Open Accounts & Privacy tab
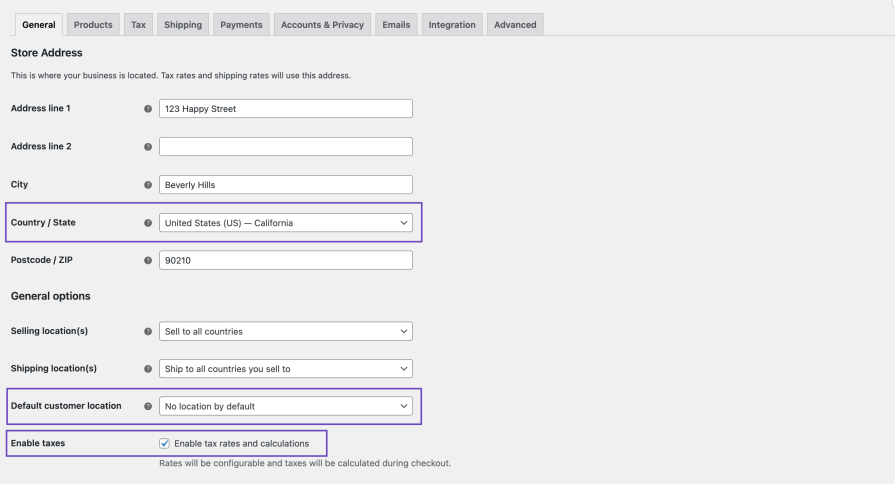This screenshot has height=484, width=895. 322,25
